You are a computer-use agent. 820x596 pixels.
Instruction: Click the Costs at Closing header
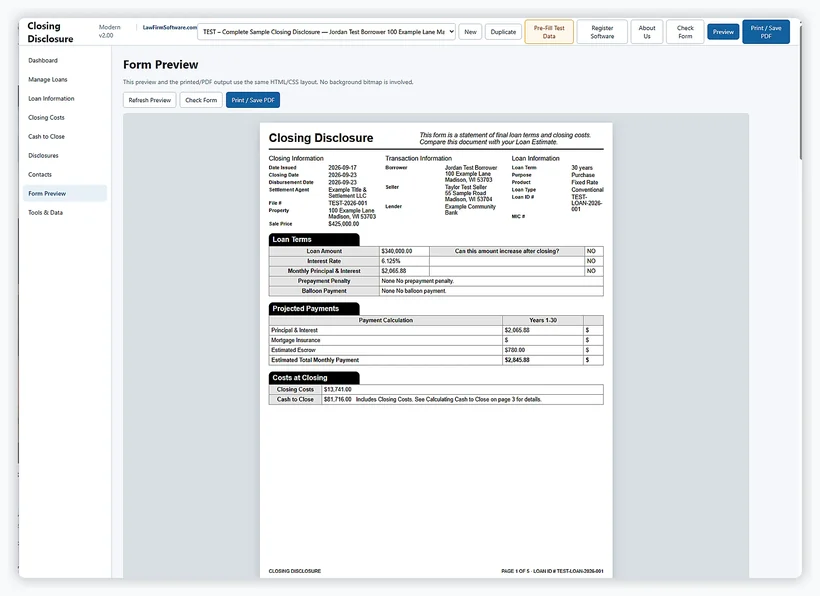pyautogui.click(x=314, y=377)
